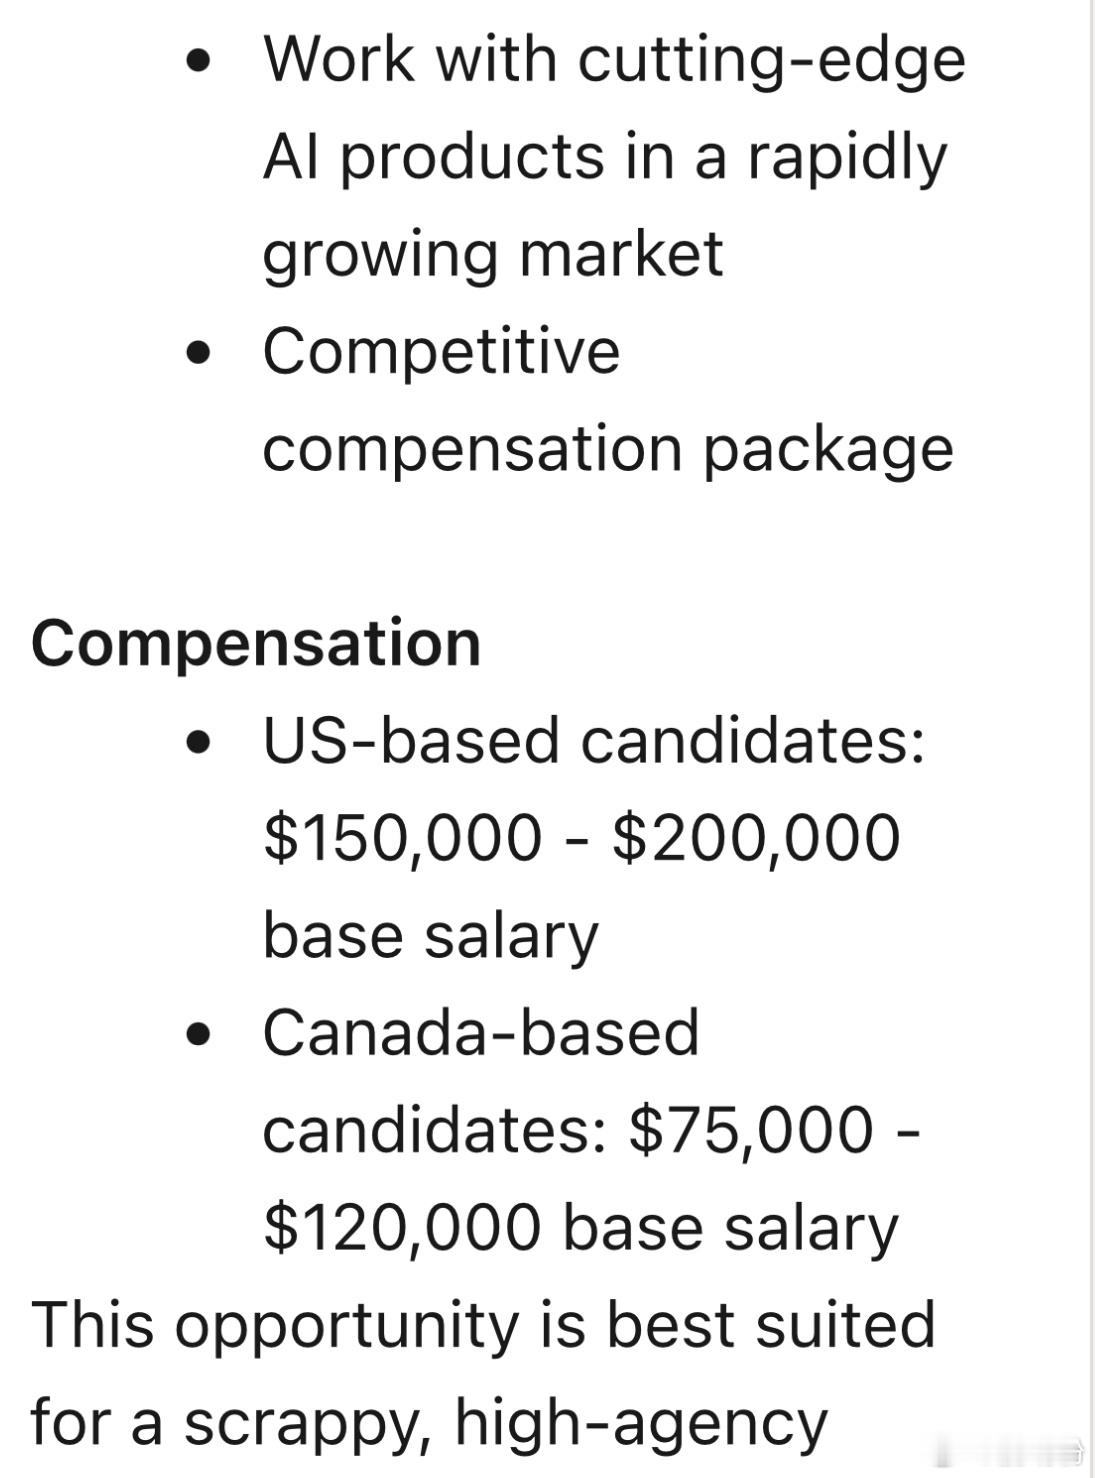Click the vertical scrollbar on right edge
Viewport: 1095px width, 1478px height.
tap(1089, 739)
